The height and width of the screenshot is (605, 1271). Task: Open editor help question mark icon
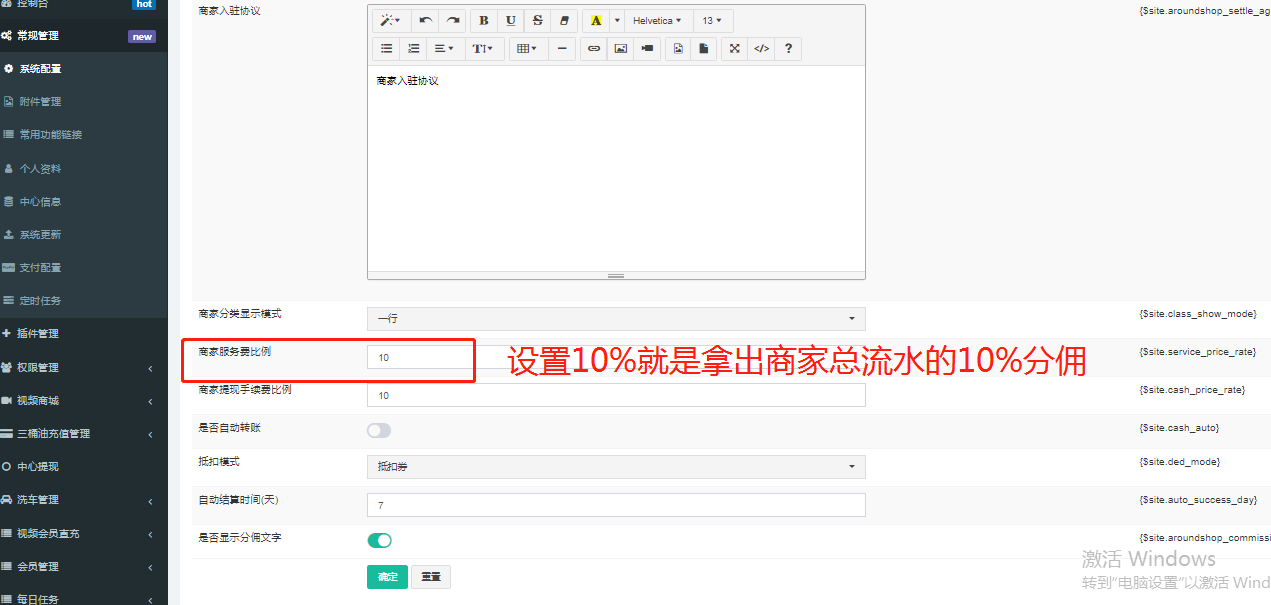click(x=789, y=48)
